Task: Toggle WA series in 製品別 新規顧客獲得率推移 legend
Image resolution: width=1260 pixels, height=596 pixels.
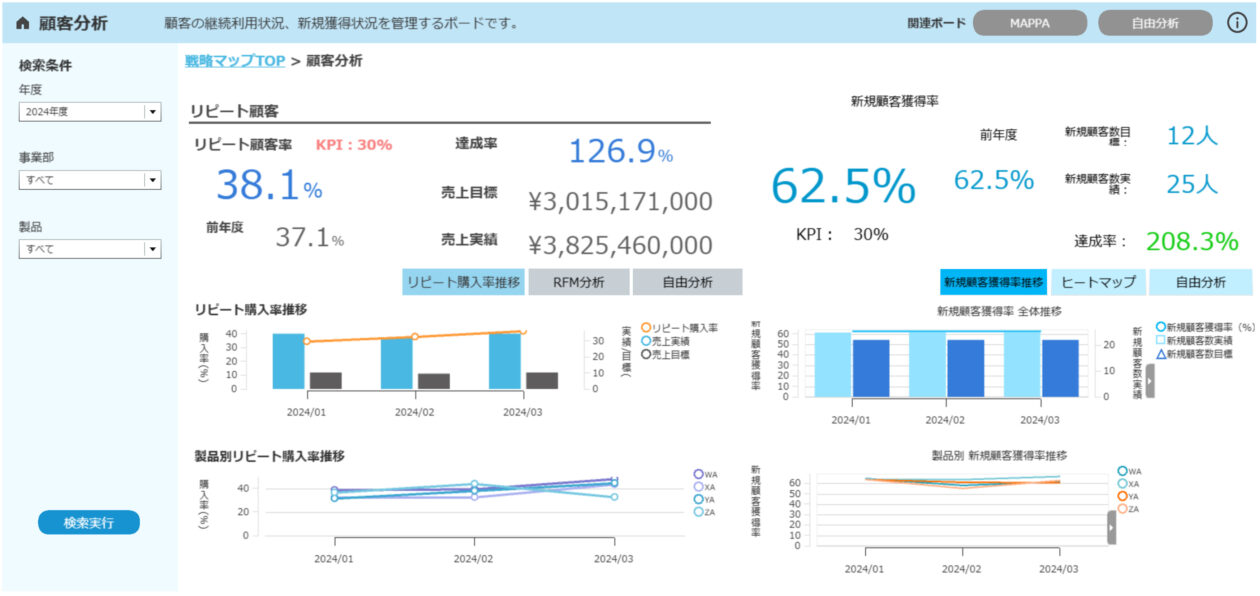Action: (x=1129, y=471)
